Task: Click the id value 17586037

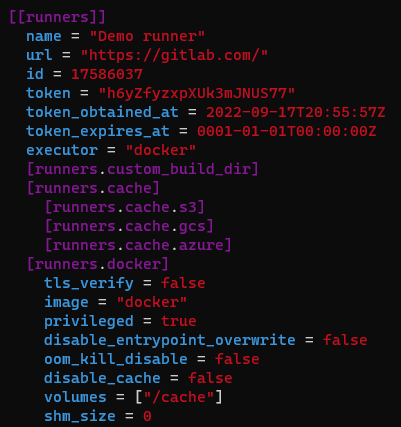Action: click(x=107, y=74)
